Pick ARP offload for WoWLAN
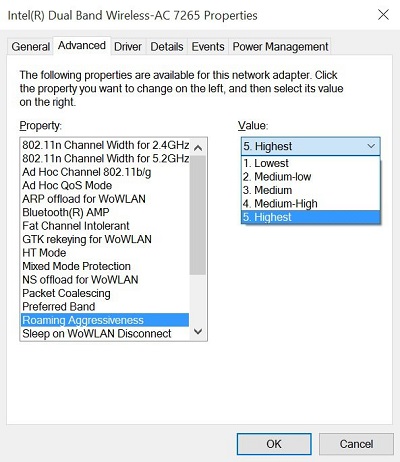The height and width of the screenshot is (462, 400). (105, 199)
